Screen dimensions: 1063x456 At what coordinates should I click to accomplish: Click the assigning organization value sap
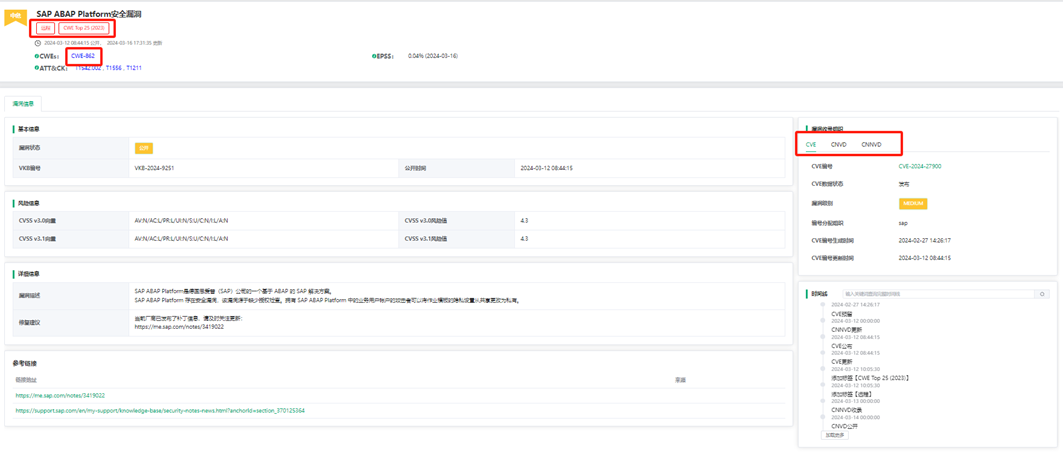click(903, 222)
